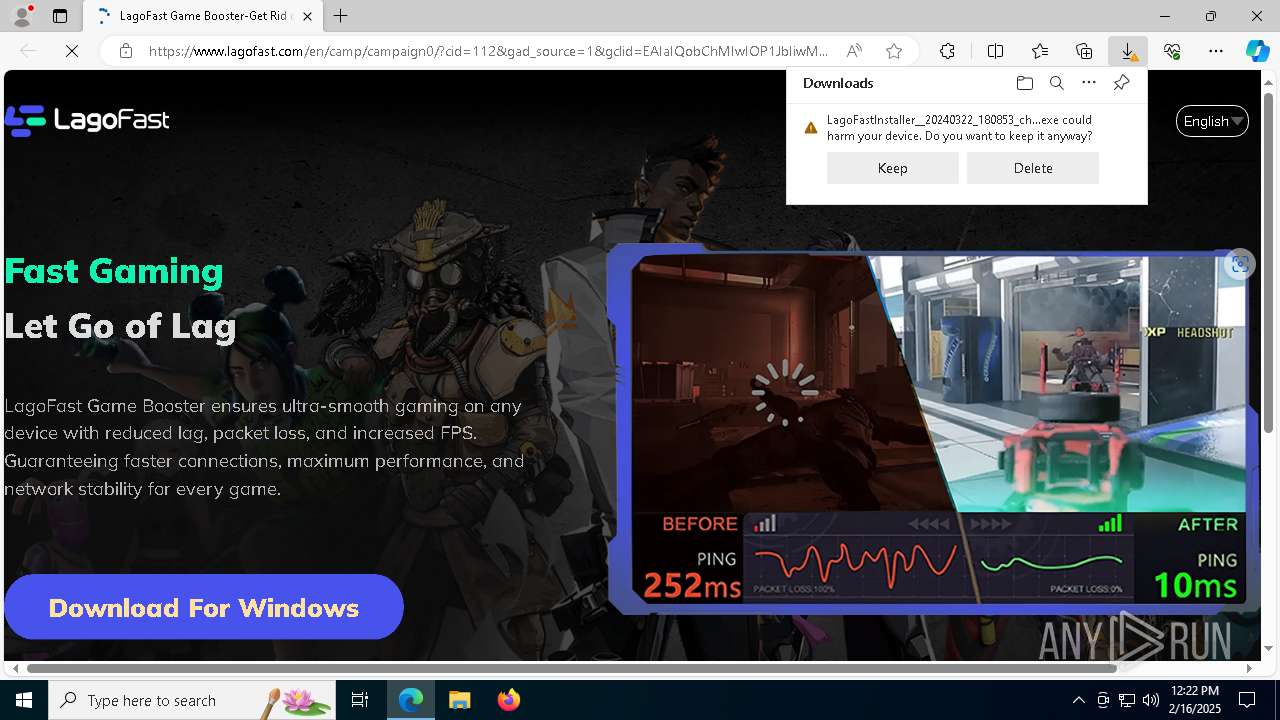
Task: Open a new tab with plus button
Action: (341, 16)
